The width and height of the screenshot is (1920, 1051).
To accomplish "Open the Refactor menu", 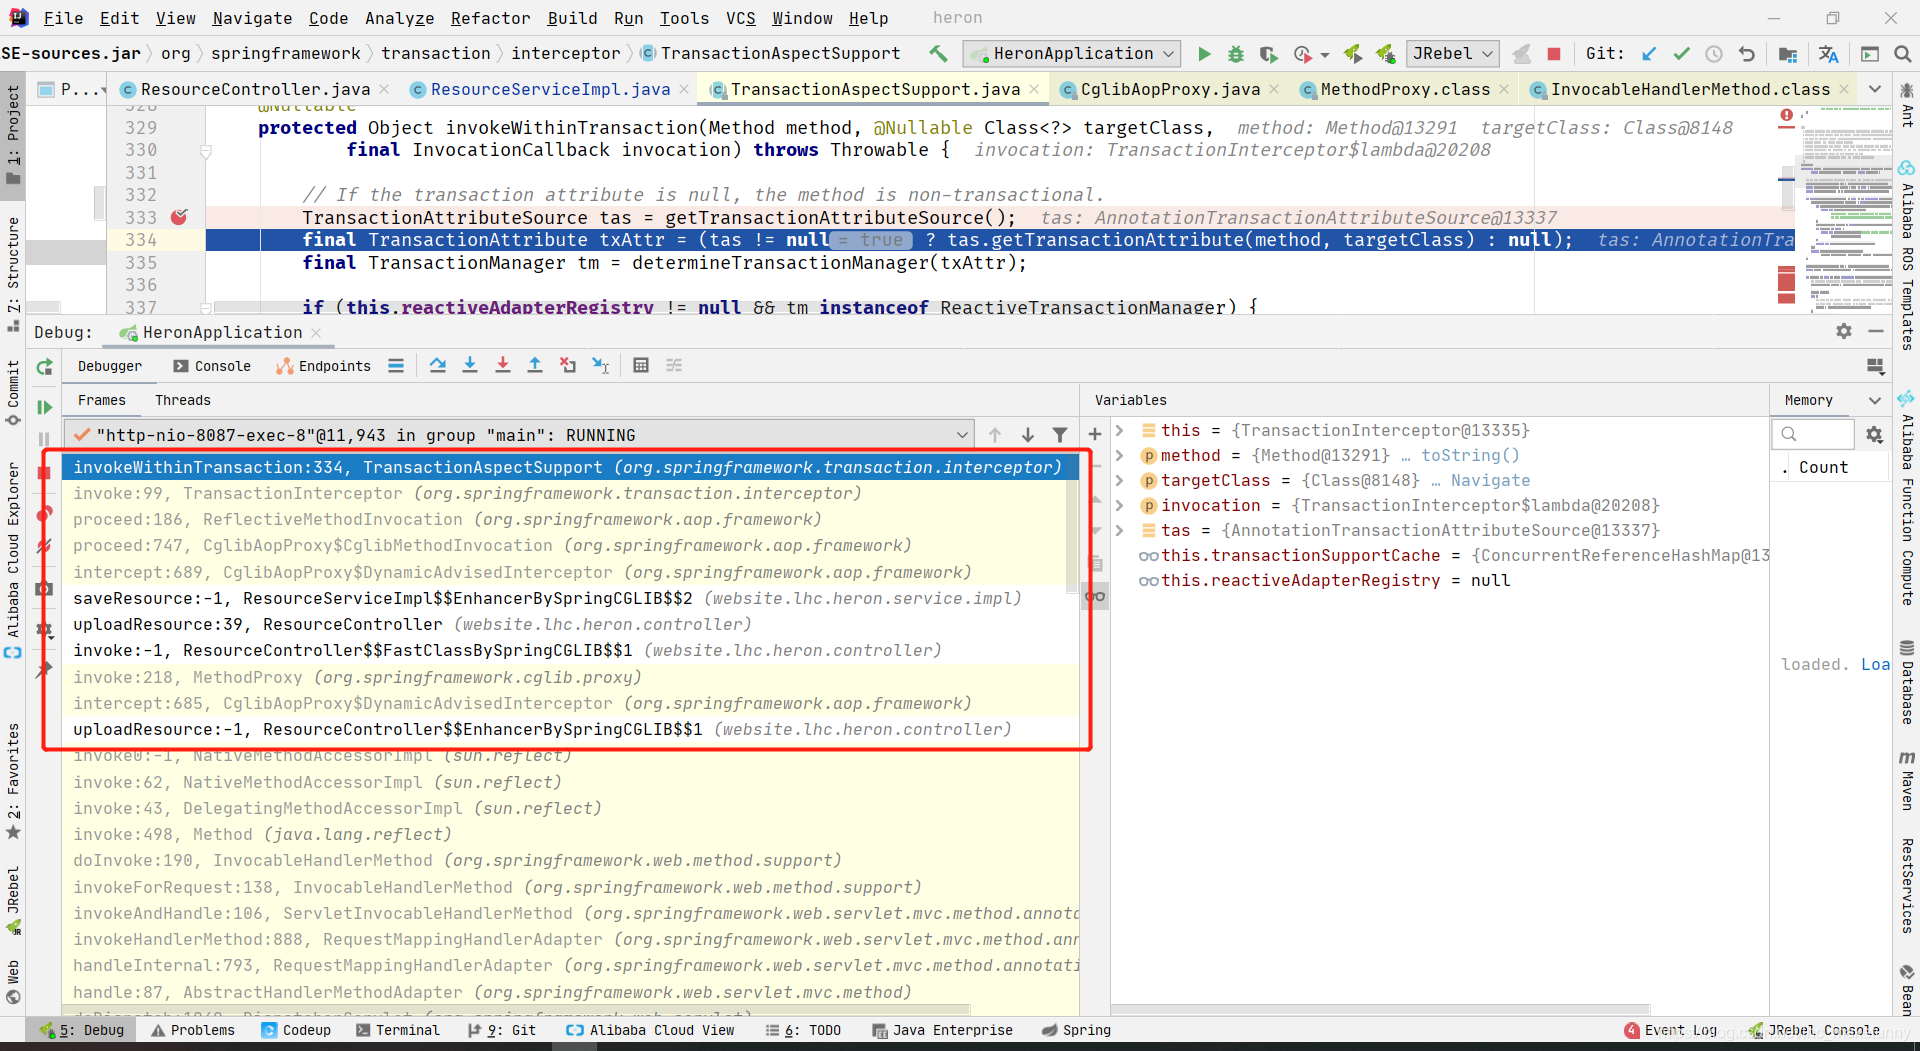I will [490, 18].
